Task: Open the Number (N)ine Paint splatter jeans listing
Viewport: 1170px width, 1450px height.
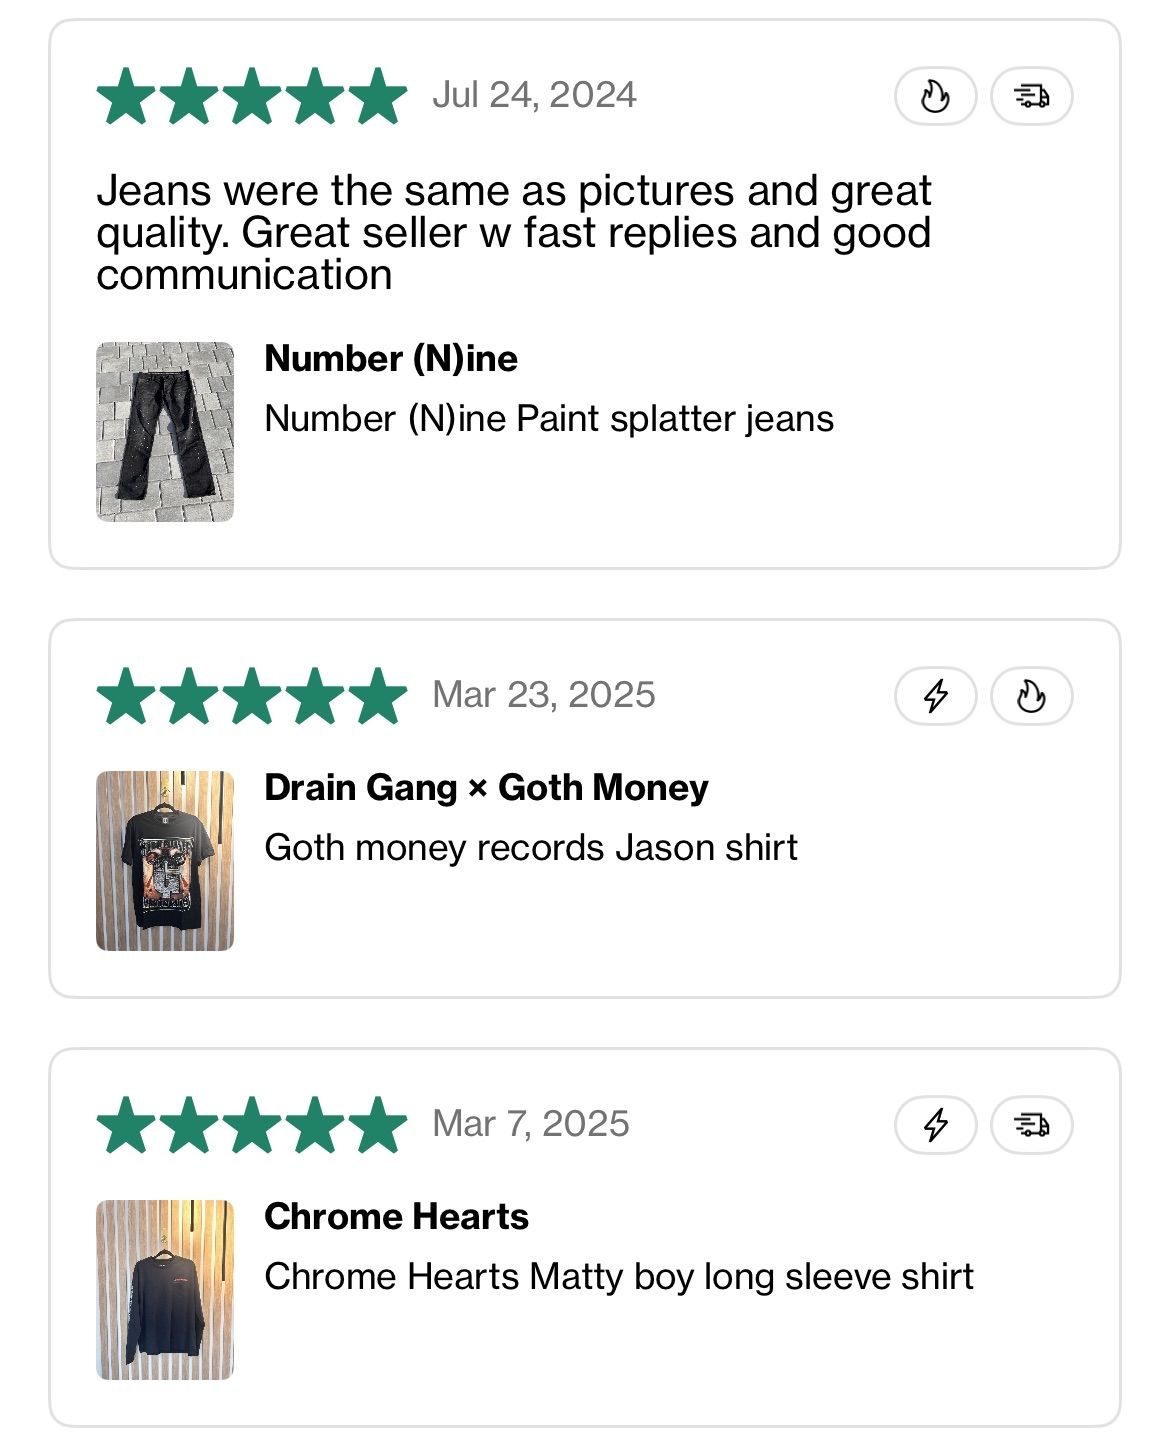Action: (549, 418)
